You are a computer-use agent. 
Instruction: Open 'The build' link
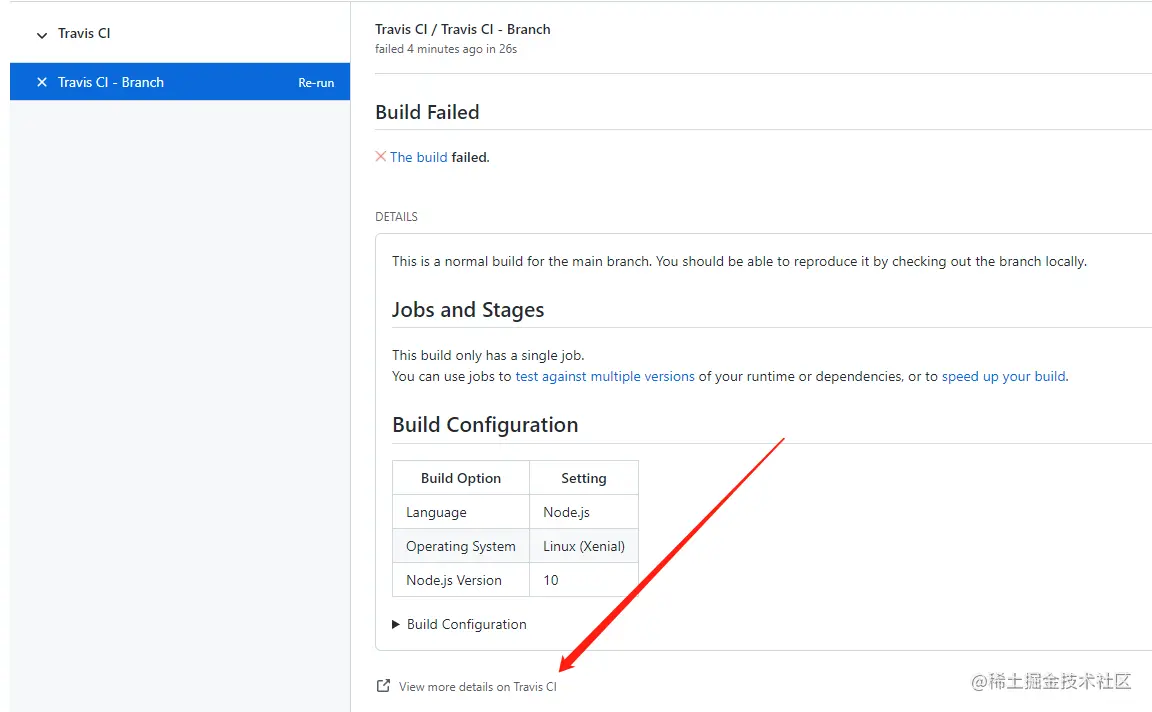[x=418, y=157]
